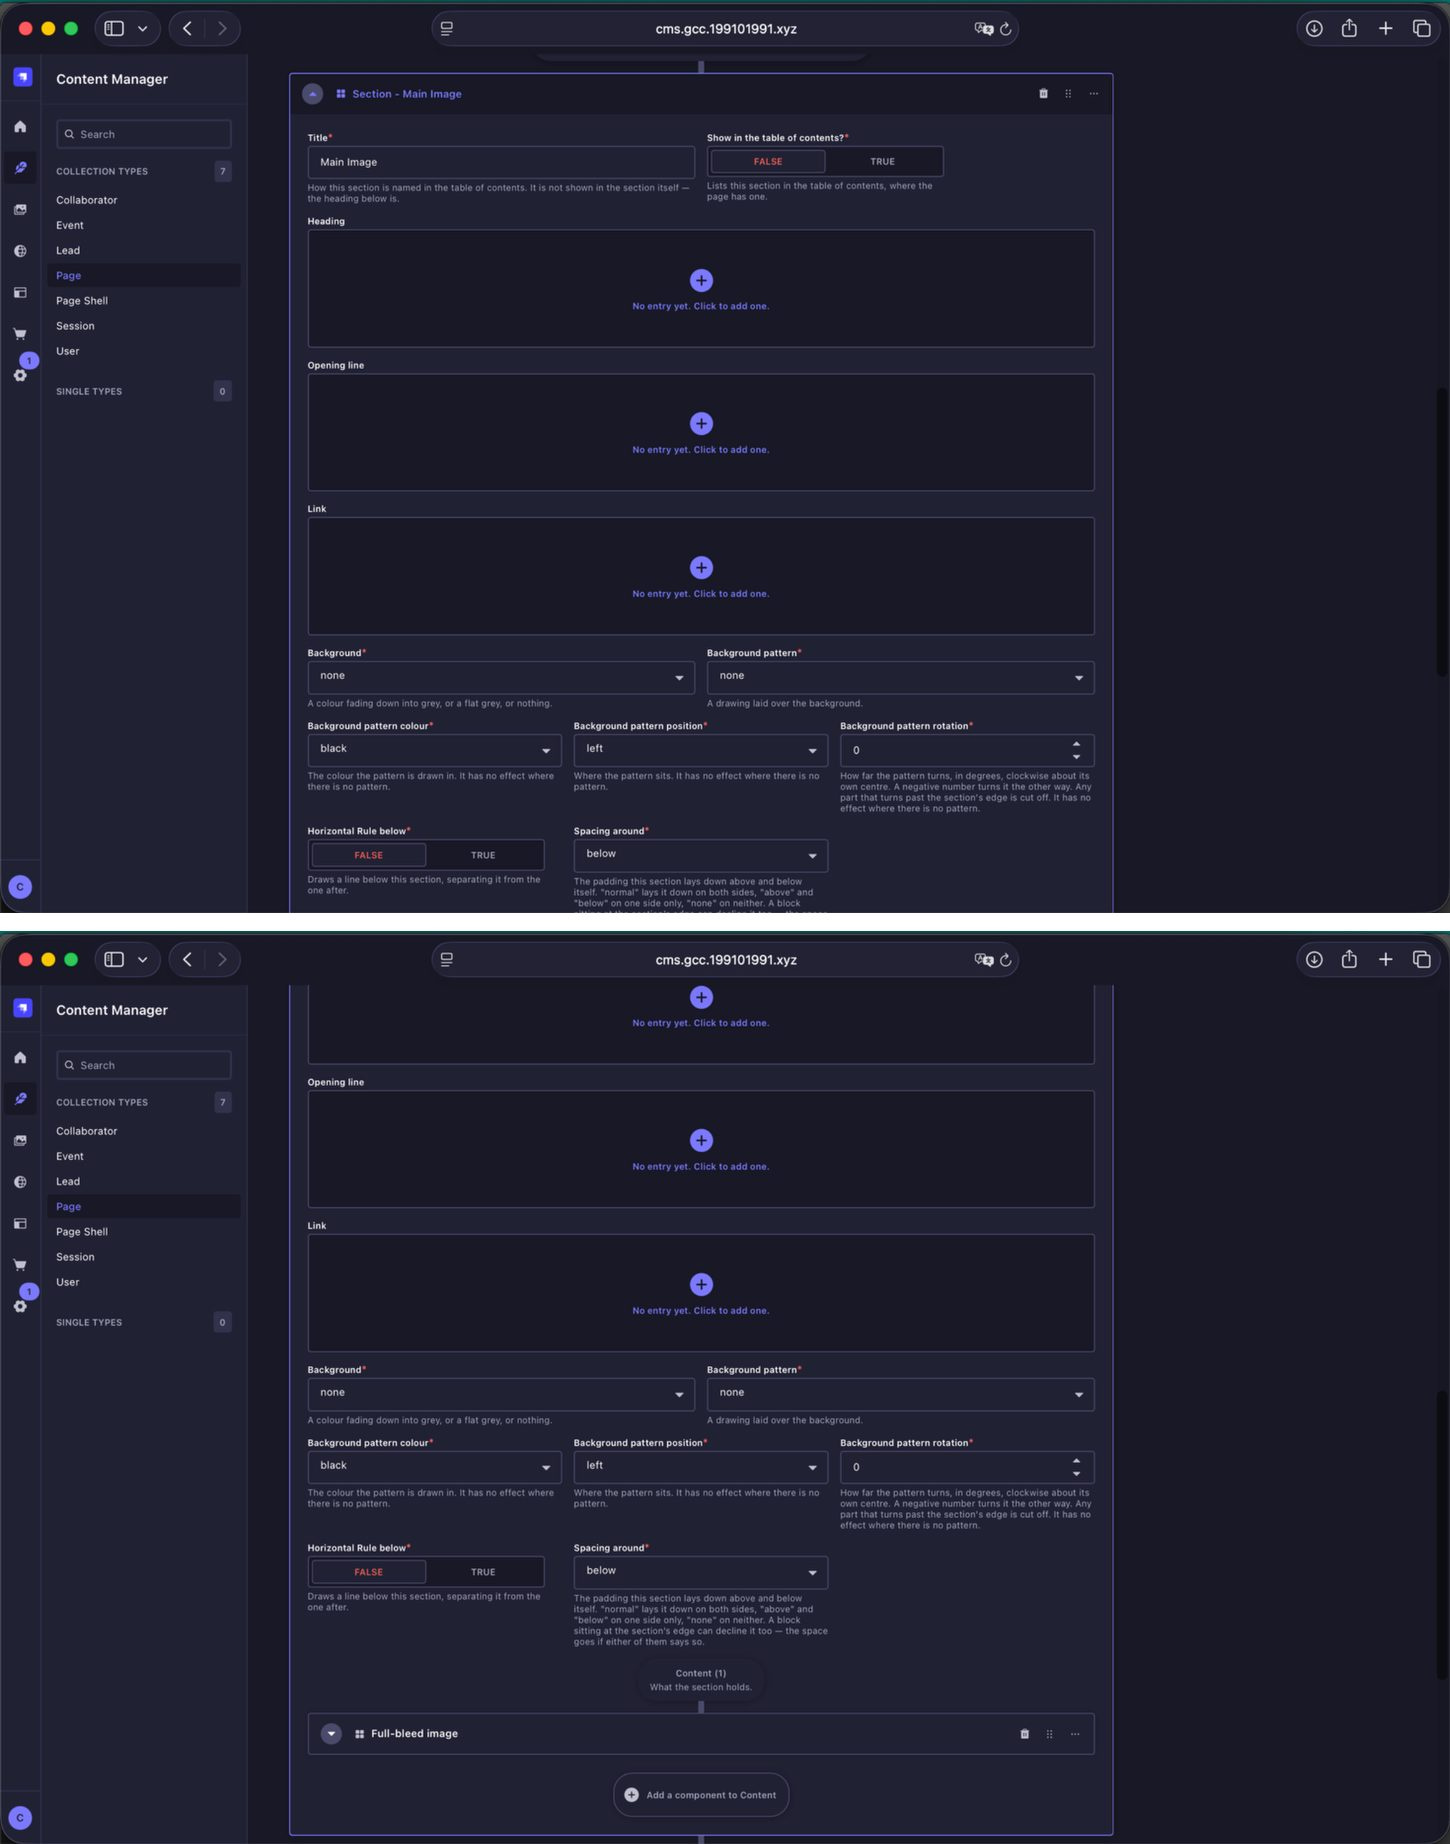Open the Background dropdown in the top window
Image resolution: width=1450 pixels, height=1844 pixels.
coord(501,677)
